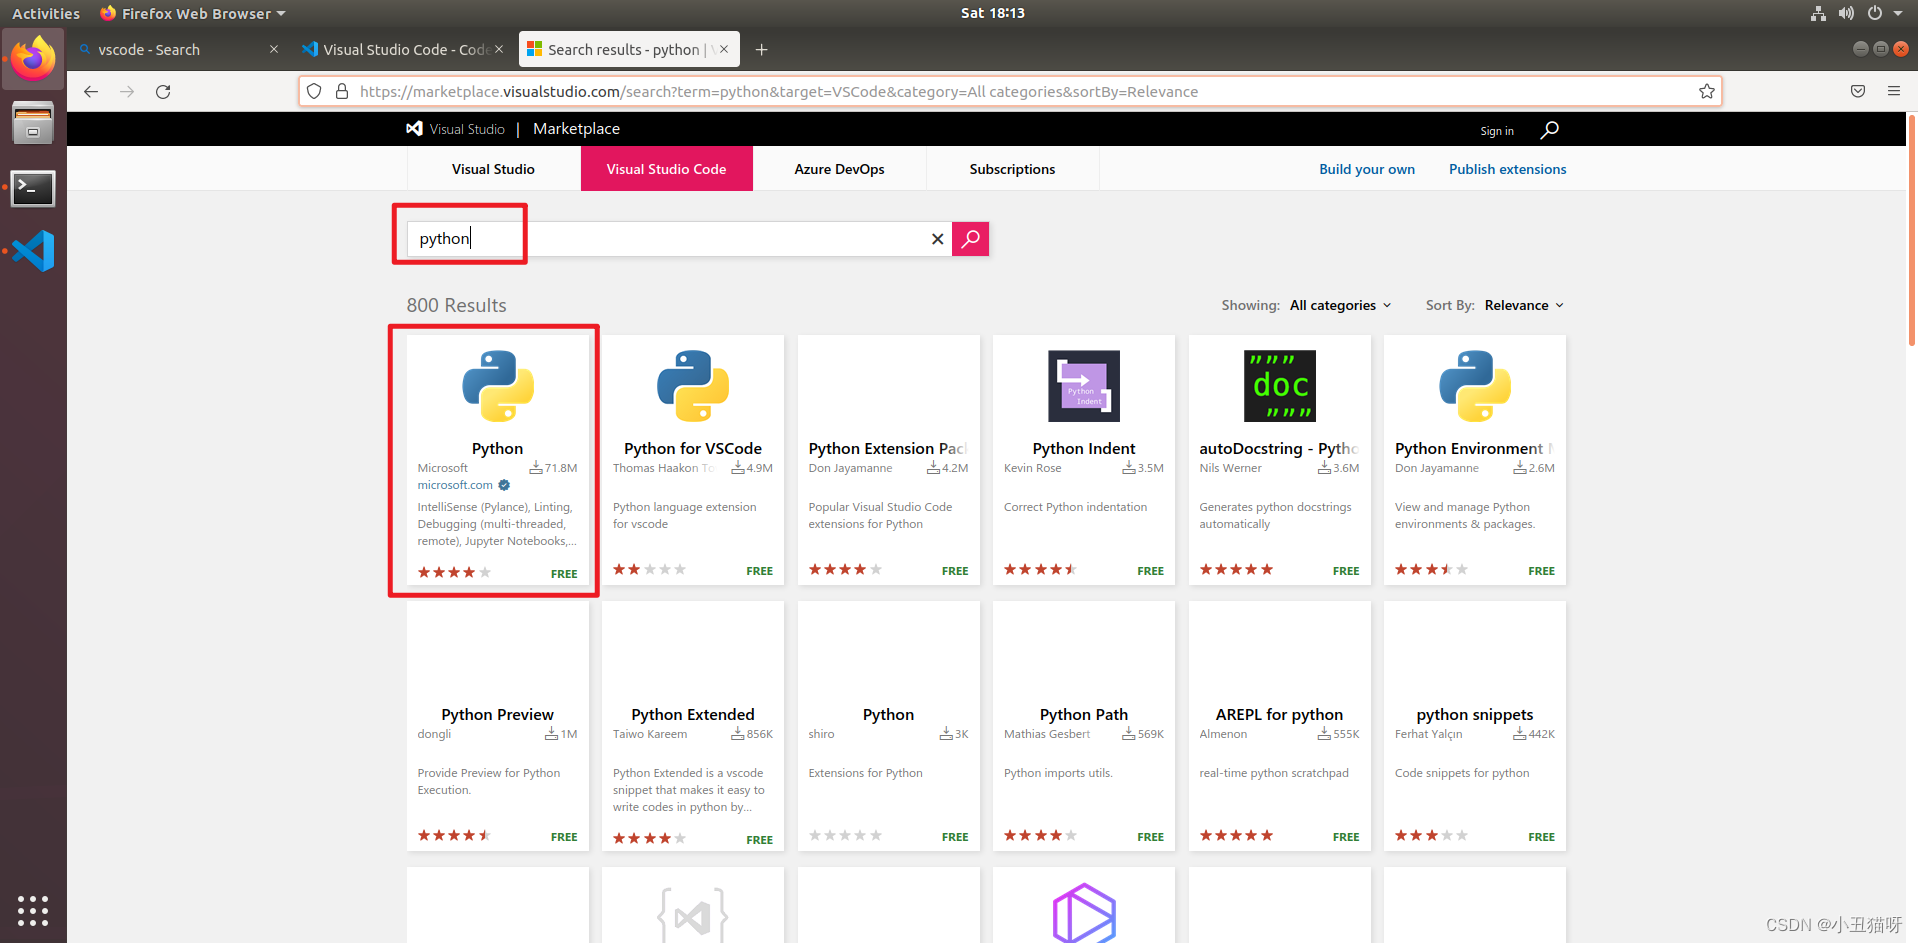The image size is (1918, 943).
Task: Click the autoDocstring doc icon
Action: pos(1279,386)
